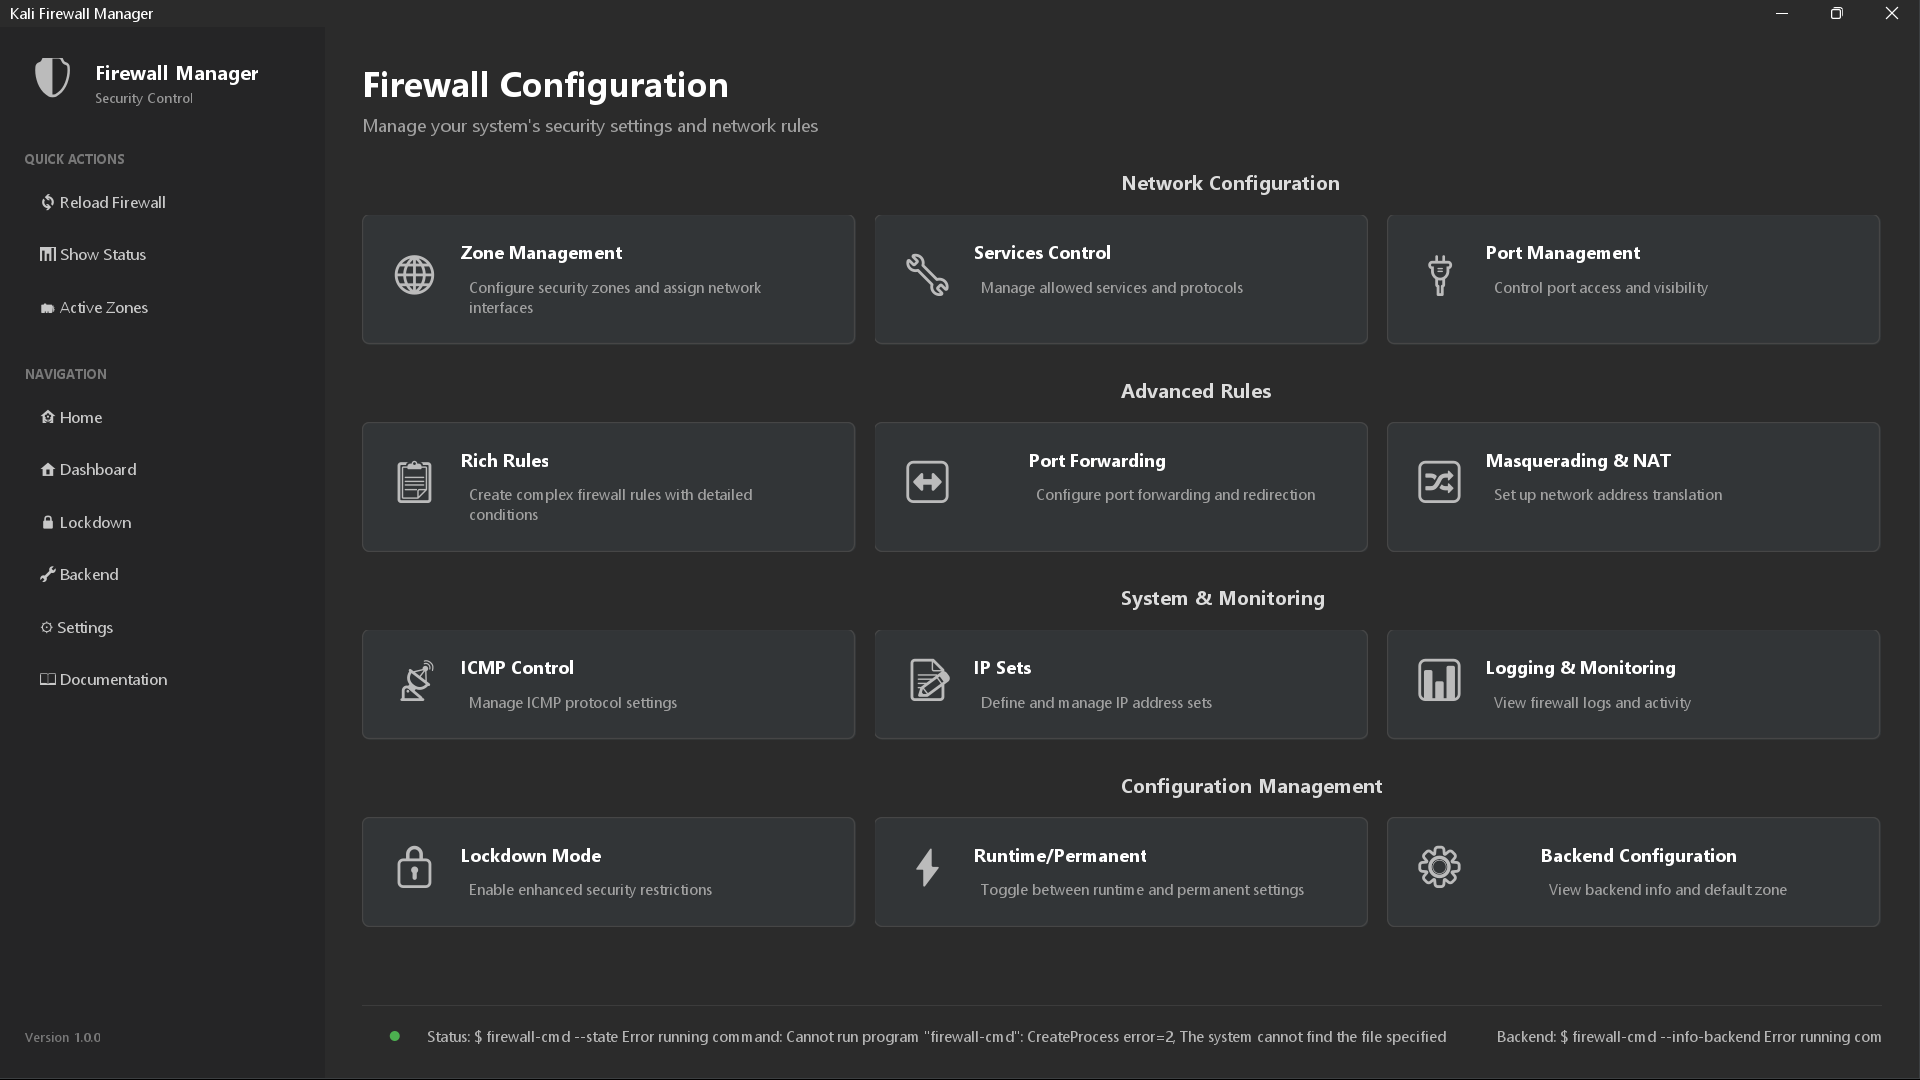Open Settings from the navigation panel
This screenshot has height=1080, width=1920.
pyautogui.click(x=77, y=627)
